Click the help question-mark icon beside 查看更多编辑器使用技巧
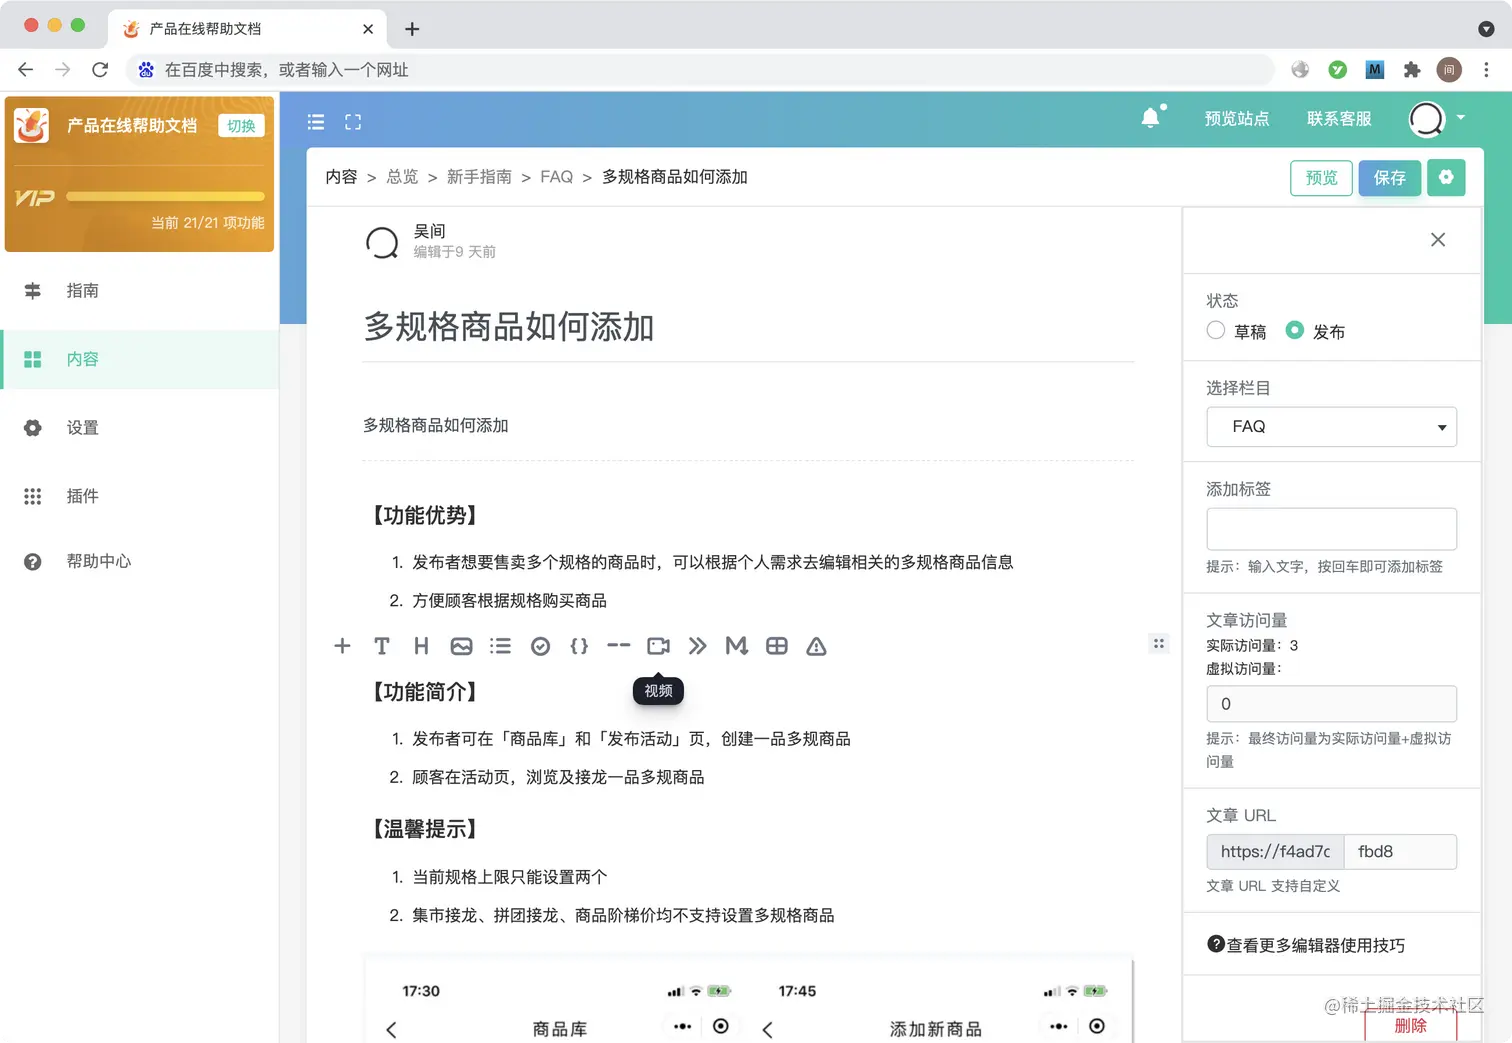The width and height of the screenshot is (1512, 1043). [1216, 944]
